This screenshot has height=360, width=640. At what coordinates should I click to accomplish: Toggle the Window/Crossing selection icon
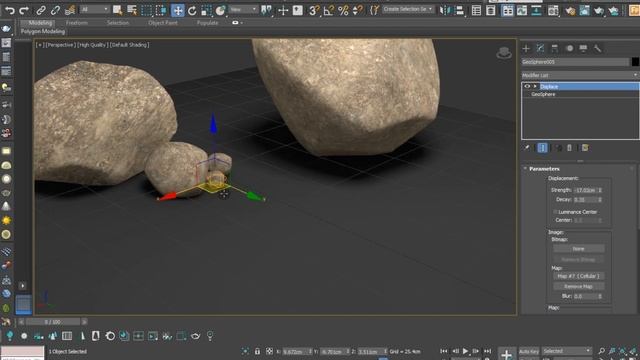pos(161,10)
